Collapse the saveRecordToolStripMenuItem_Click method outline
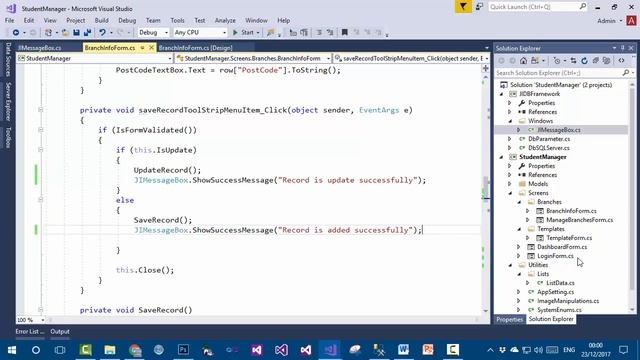 coord(40,109)
